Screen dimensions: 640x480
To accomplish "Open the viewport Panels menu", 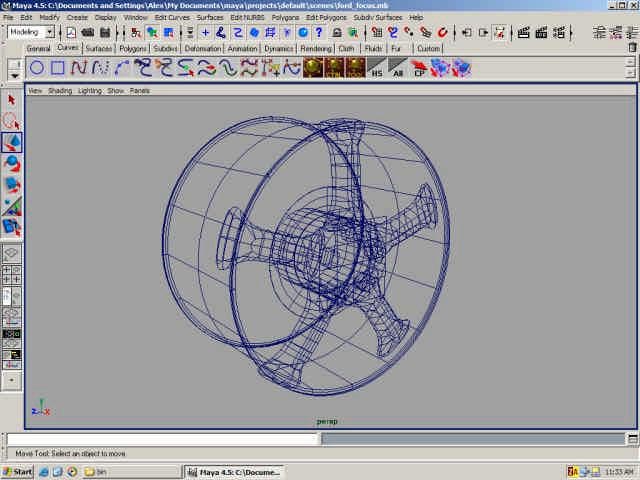I will (x=139, y=90).
